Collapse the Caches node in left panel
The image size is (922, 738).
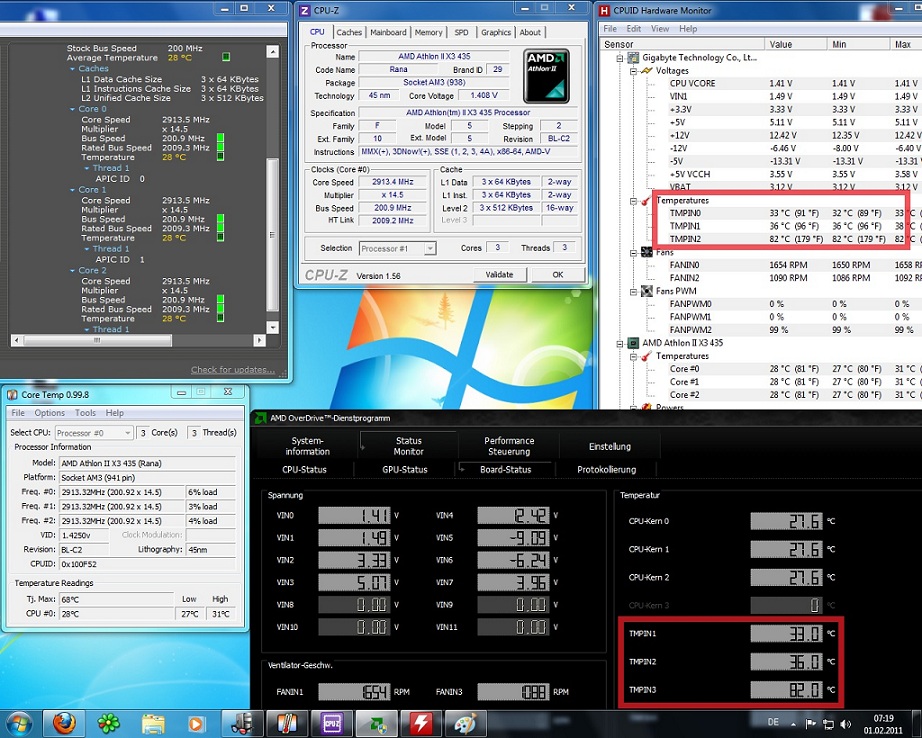[x=72, y=69]
